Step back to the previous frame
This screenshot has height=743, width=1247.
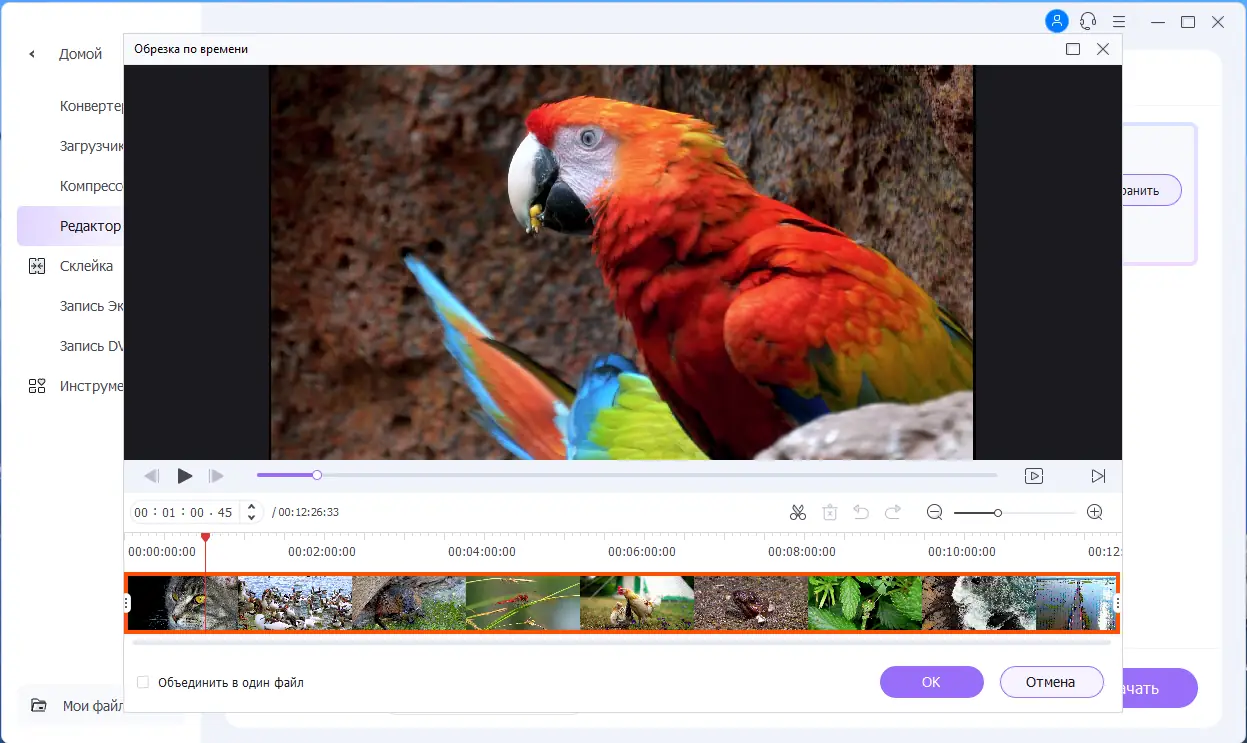tap(152, 476)
